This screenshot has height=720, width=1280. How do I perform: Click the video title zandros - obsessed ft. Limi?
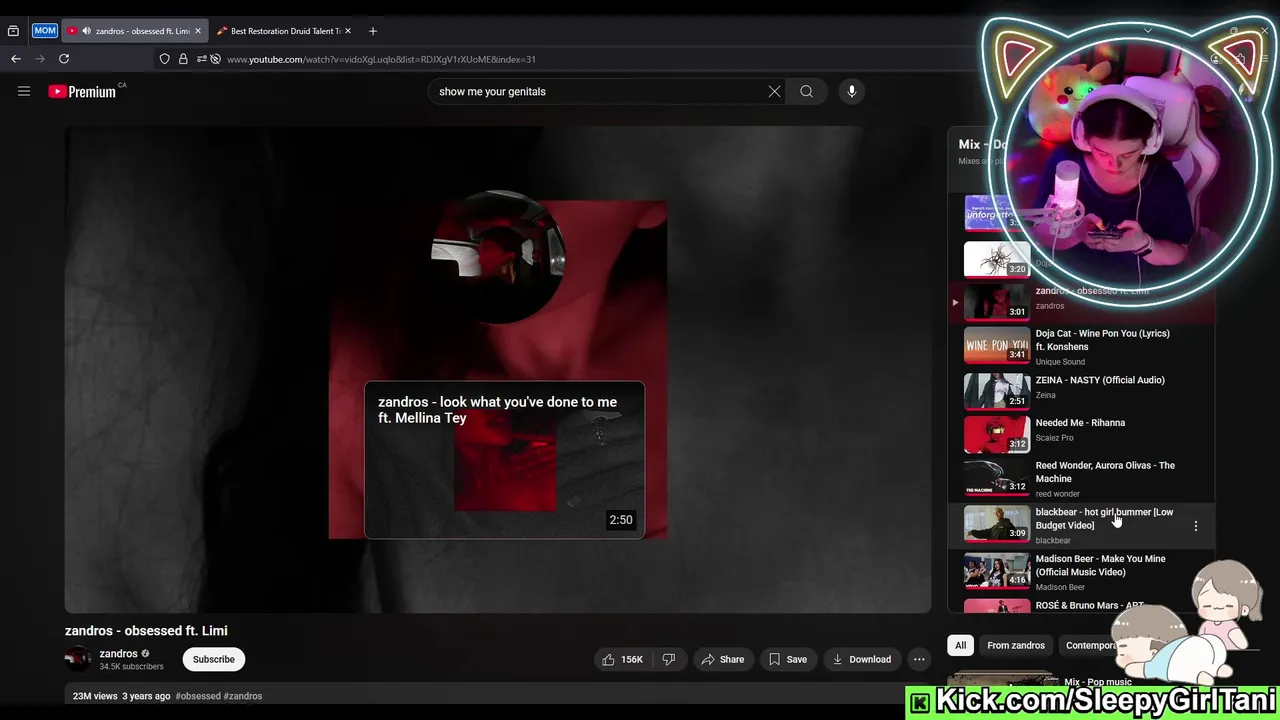click(146, 631)
